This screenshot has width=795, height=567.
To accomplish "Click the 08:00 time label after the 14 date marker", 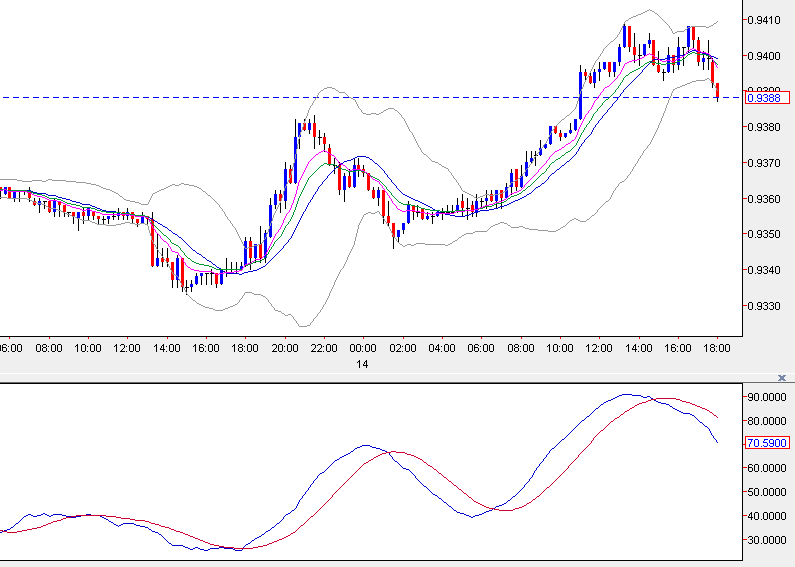I will tap(521, 348).
